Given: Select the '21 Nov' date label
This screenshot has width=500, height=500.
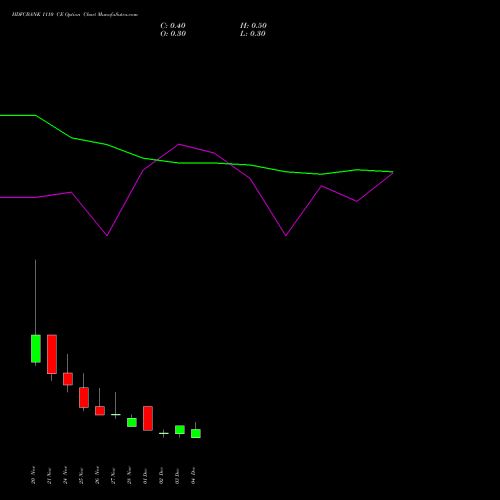Looking at the screenshot, I should point(49,475).
